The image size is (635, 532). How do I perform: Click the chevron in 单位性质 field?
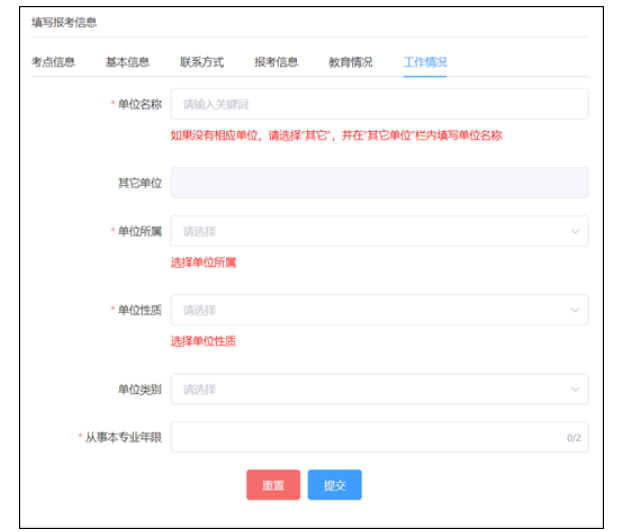click(575, 310)
